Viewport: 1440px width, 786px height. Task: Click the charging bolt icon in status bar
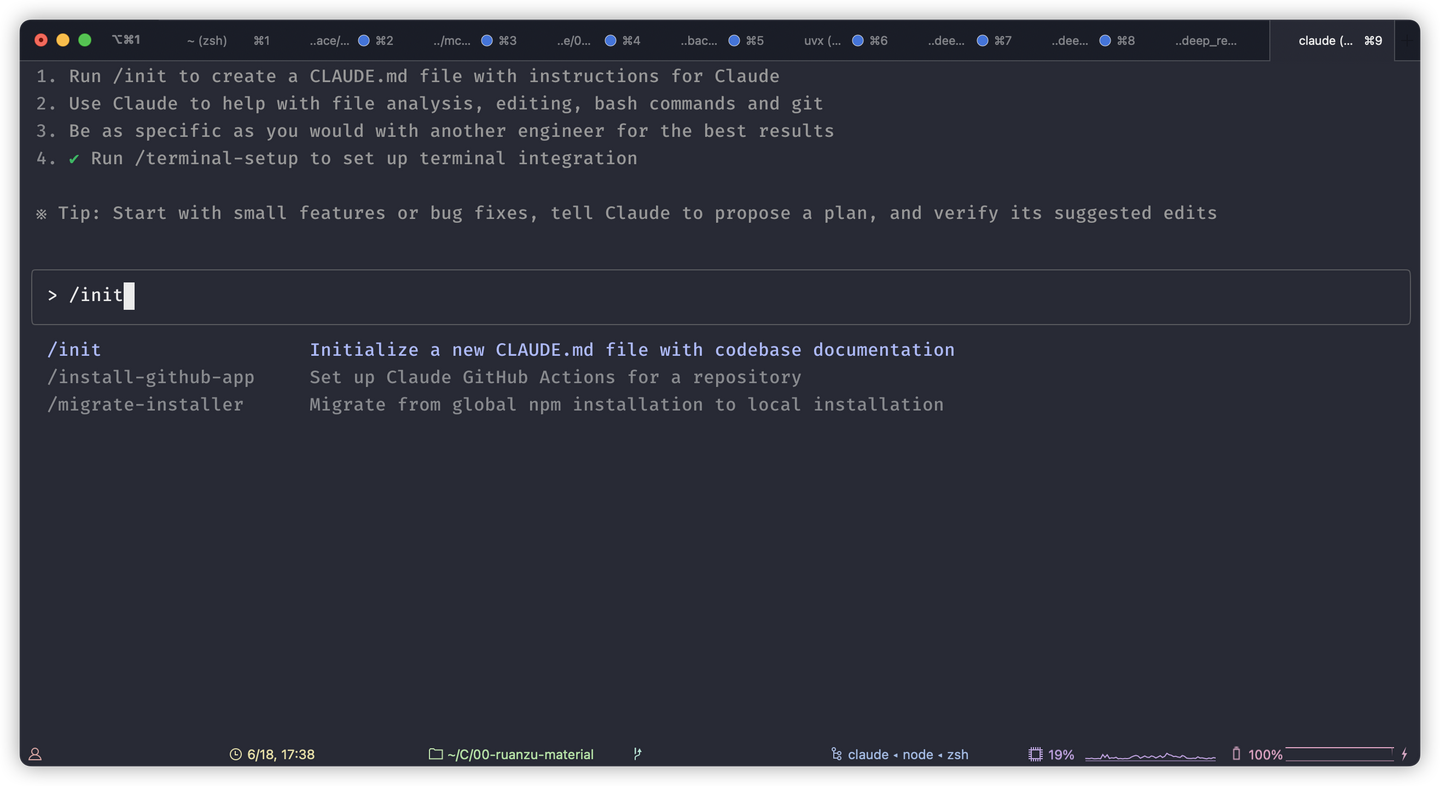1405,755
